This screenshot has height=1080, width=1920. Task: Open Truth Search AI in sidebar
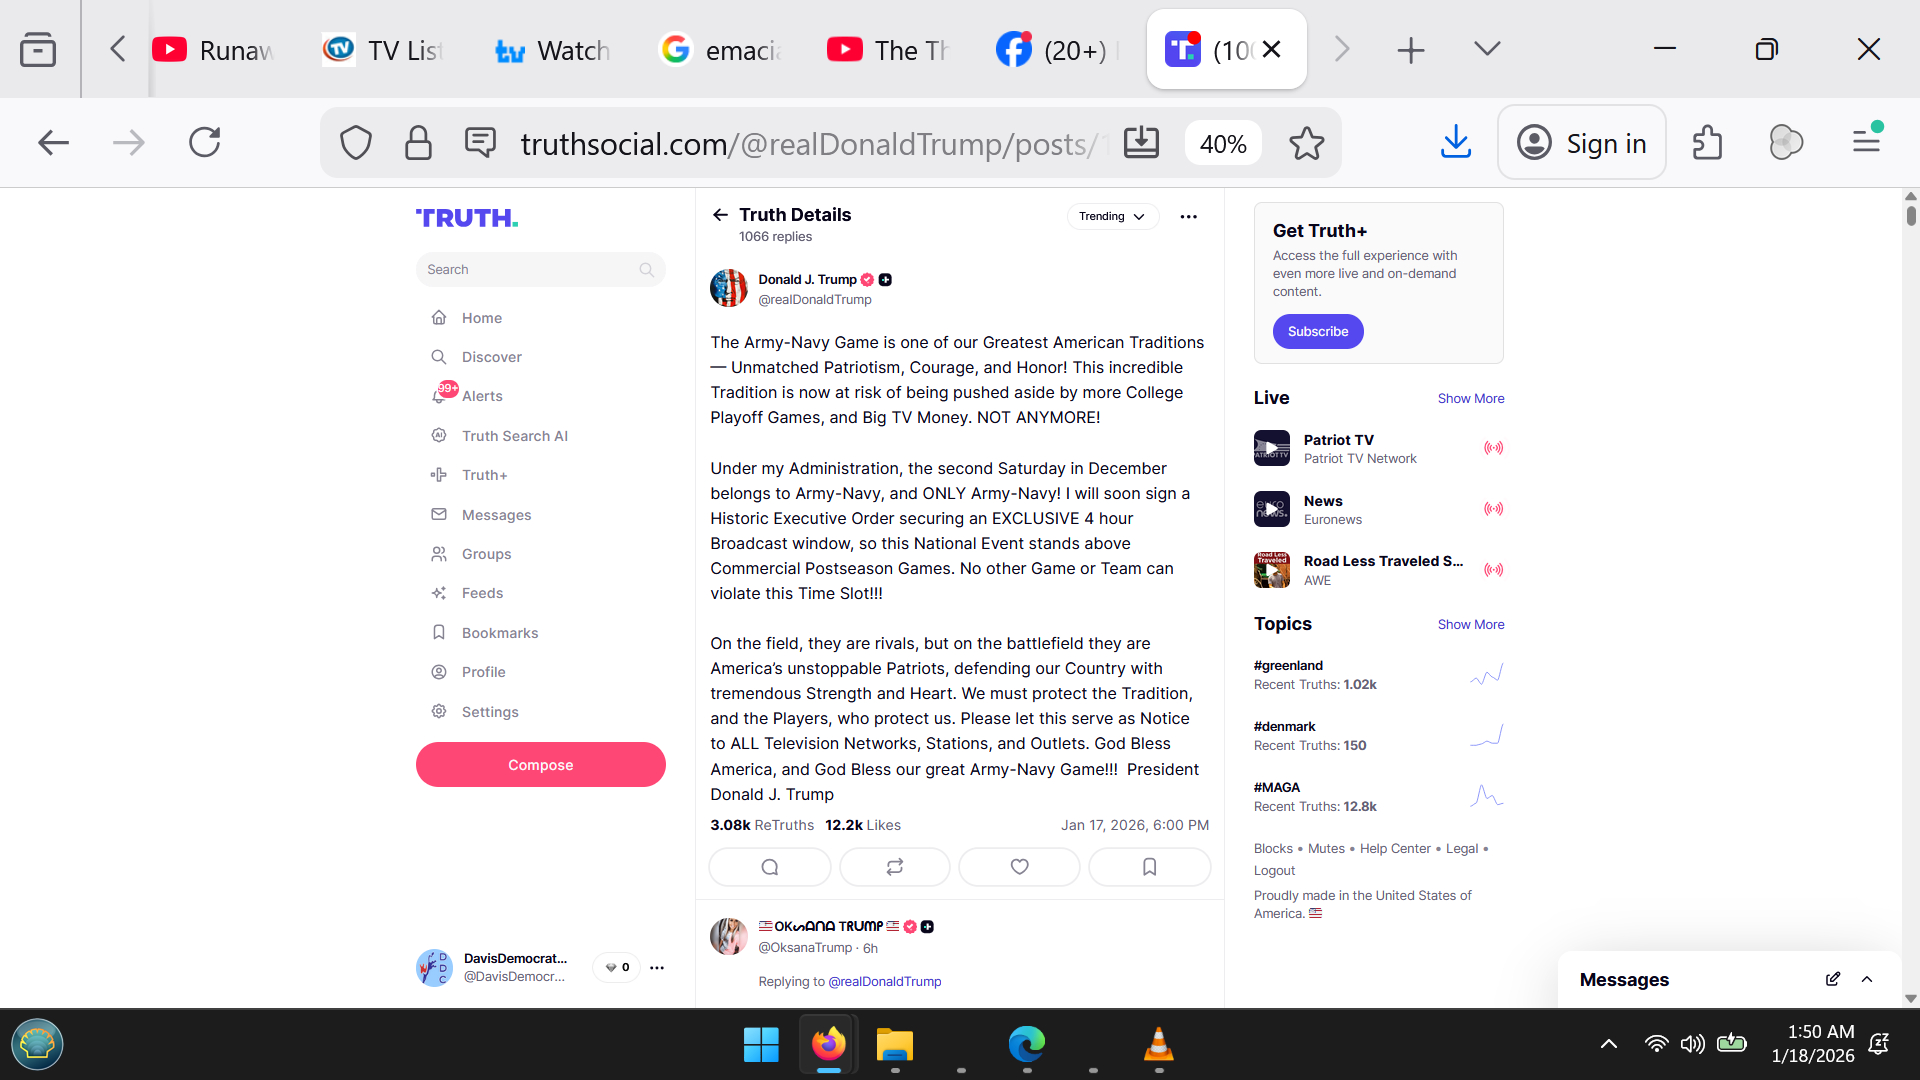514,436
